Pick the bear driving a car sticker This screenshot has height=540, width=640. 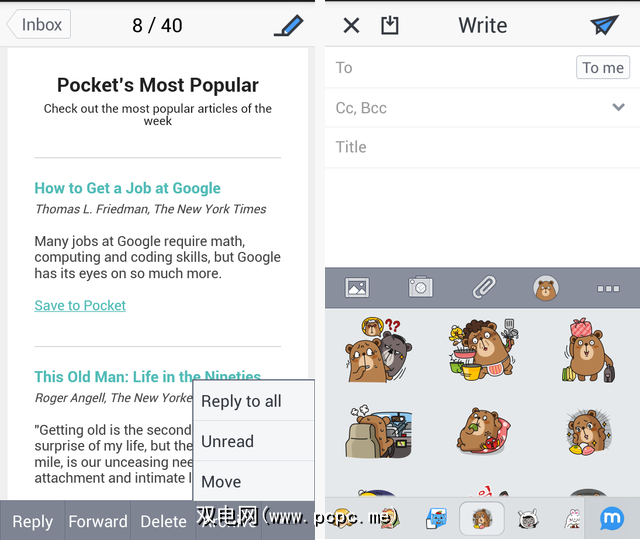point(379,431)
